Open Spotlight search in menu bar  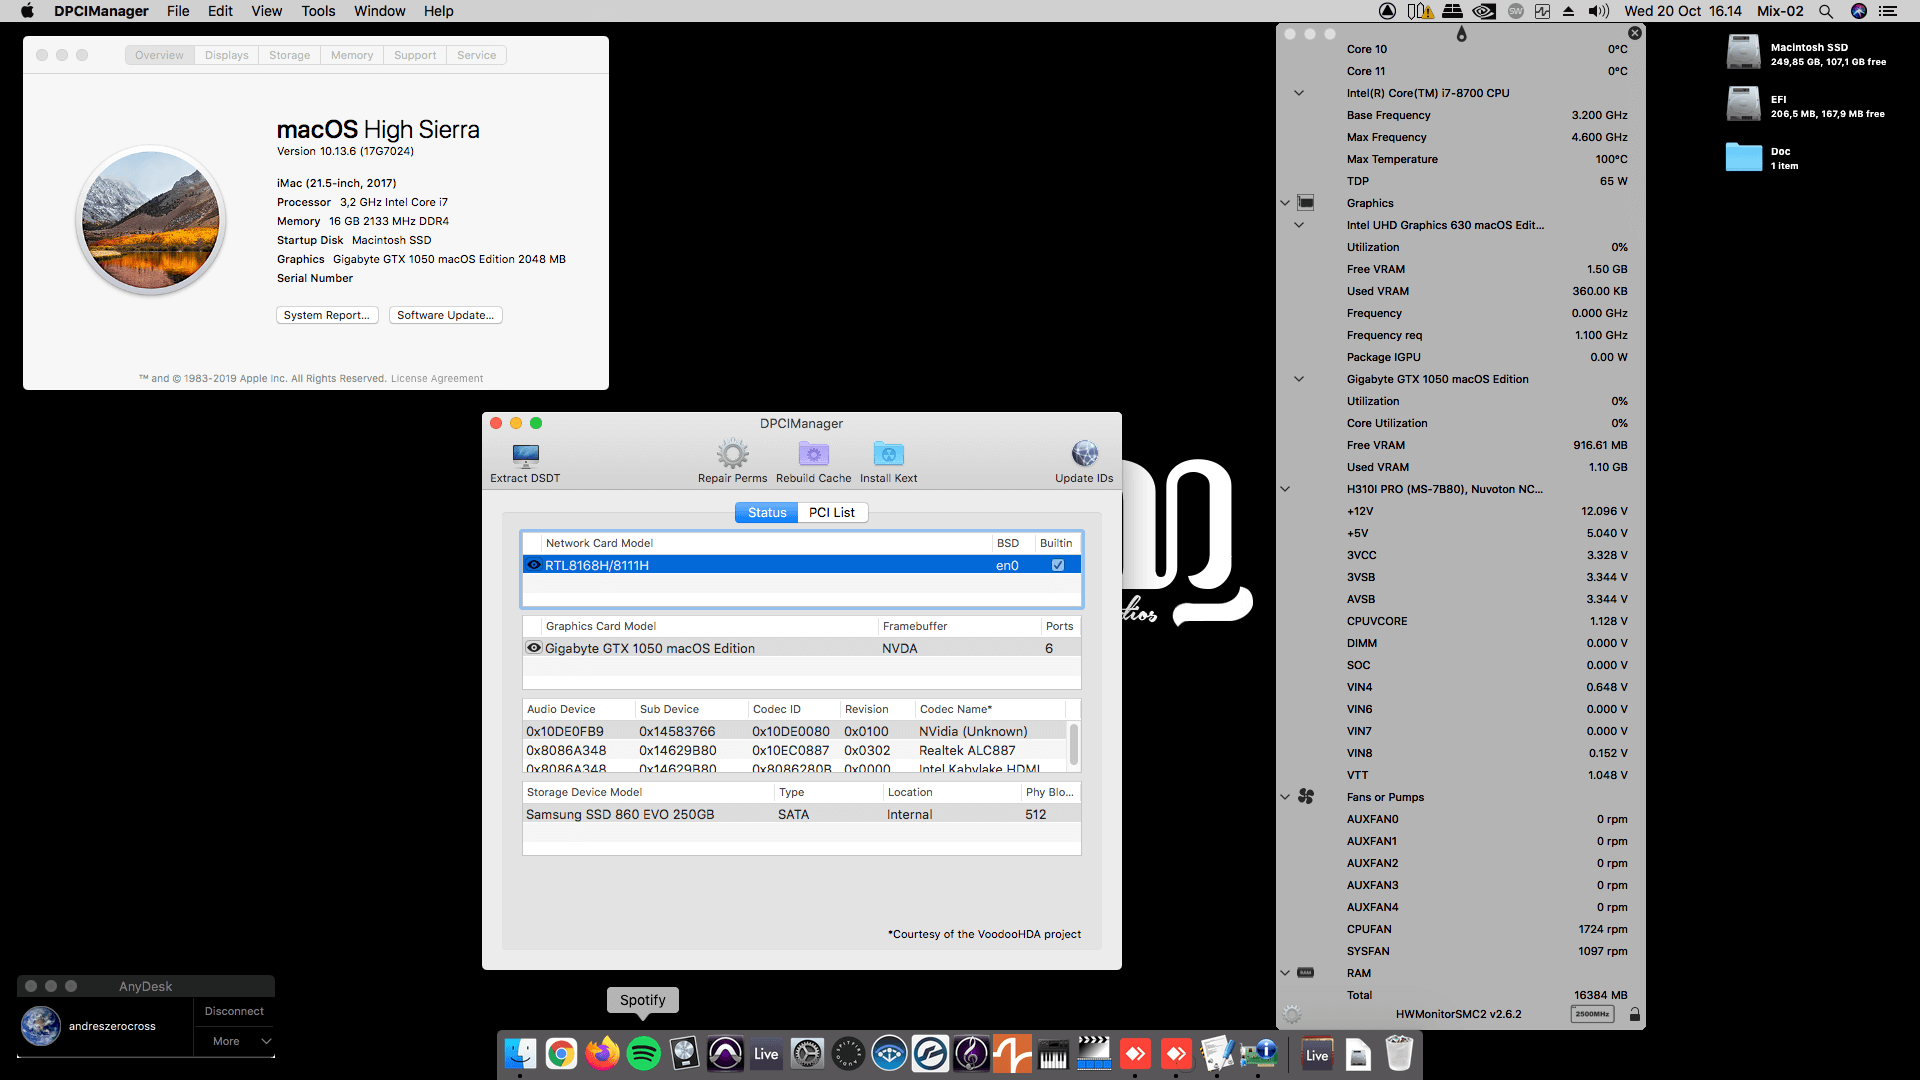(x=1825, y=11)
